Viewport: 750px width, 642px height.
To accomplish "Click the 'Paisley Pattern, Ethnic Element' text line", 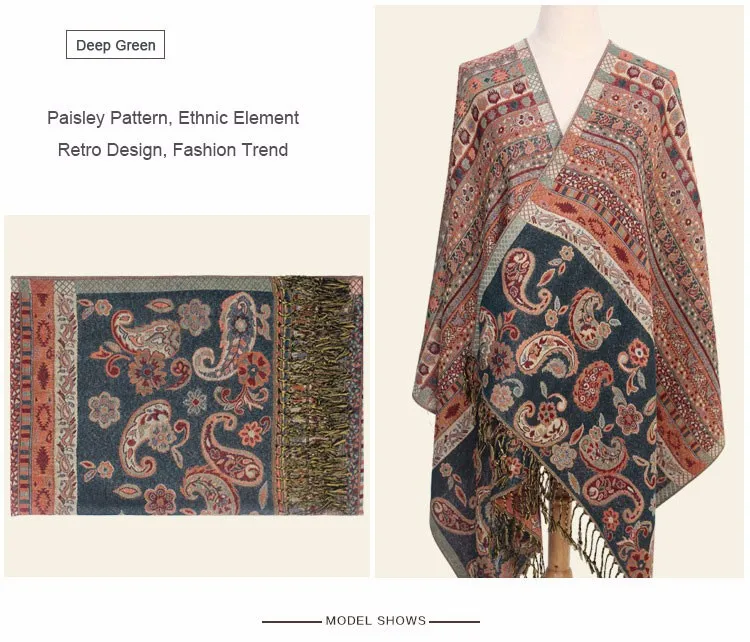I will click(x=173, y=118).
